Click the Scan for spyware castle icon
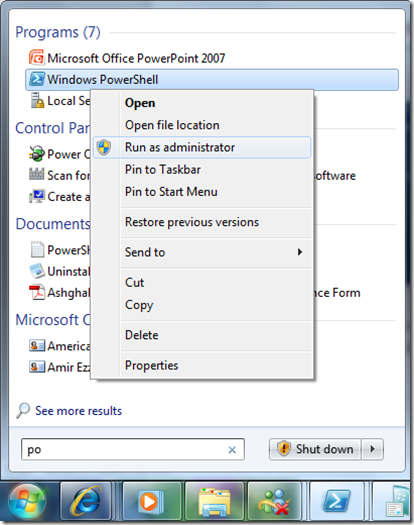This screenshot has width=414, height=525. pos(36,174)
